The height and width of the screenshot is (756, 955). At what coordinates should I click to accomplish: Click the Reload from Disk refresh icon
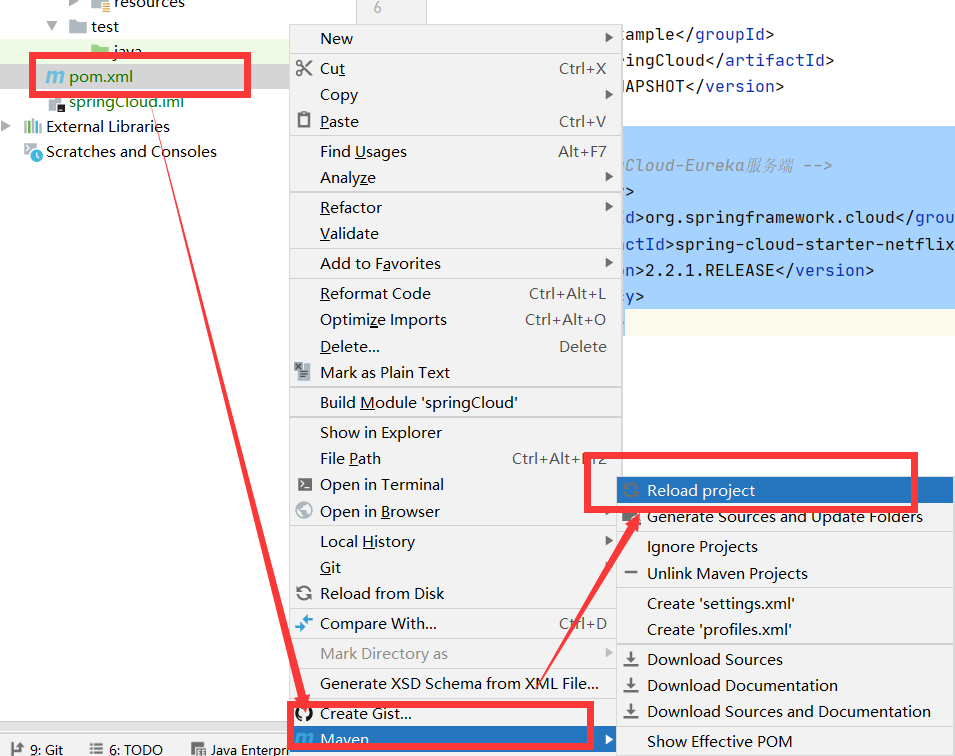coord(305,593)
